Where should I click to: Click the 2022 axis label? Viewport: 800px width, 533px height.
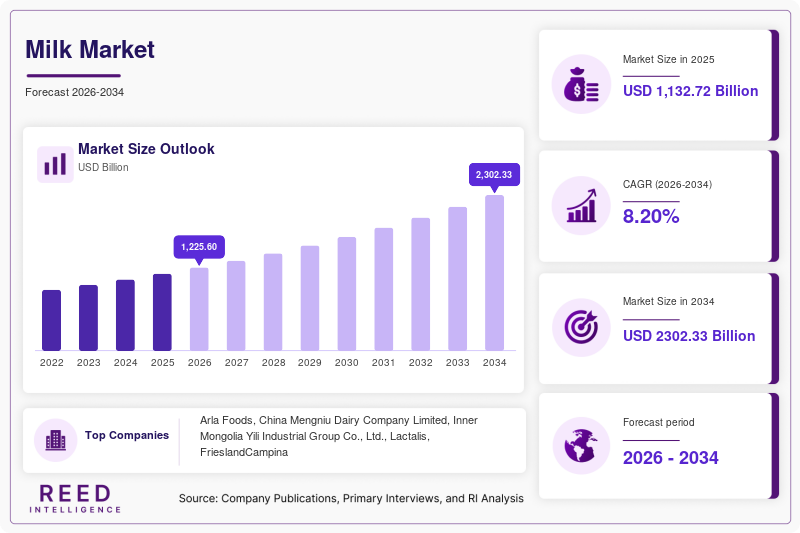tap(52, 363)
